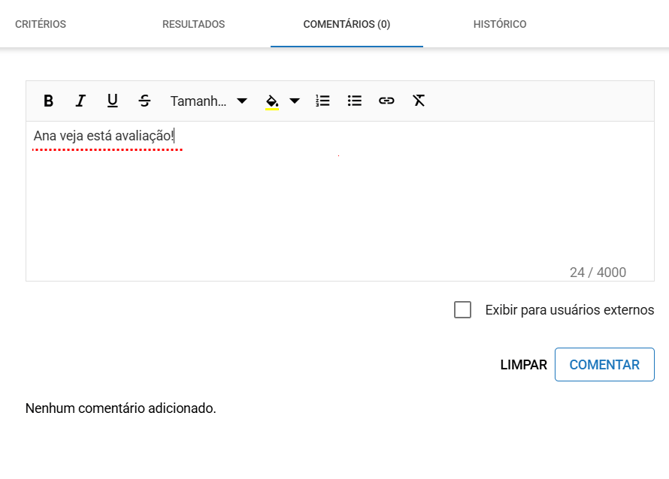Toggle bold formatting in the comment editor
669x479 pixels.
[x=48, y=101]
